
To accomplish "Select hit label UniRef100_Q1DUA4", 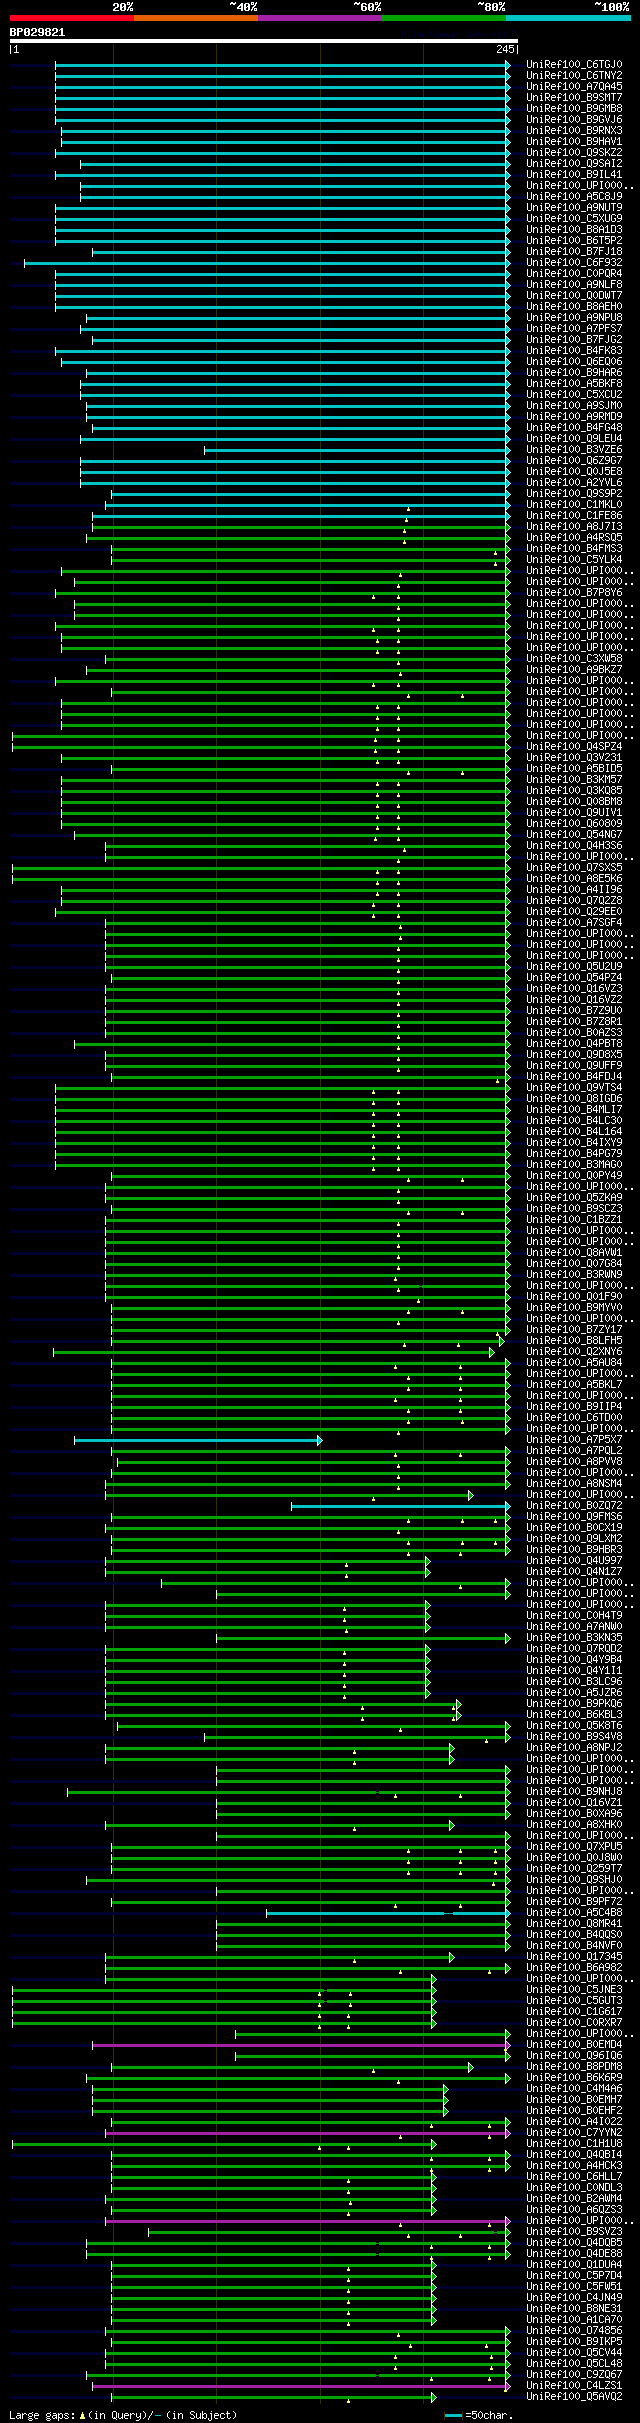I will point(574,2265).
